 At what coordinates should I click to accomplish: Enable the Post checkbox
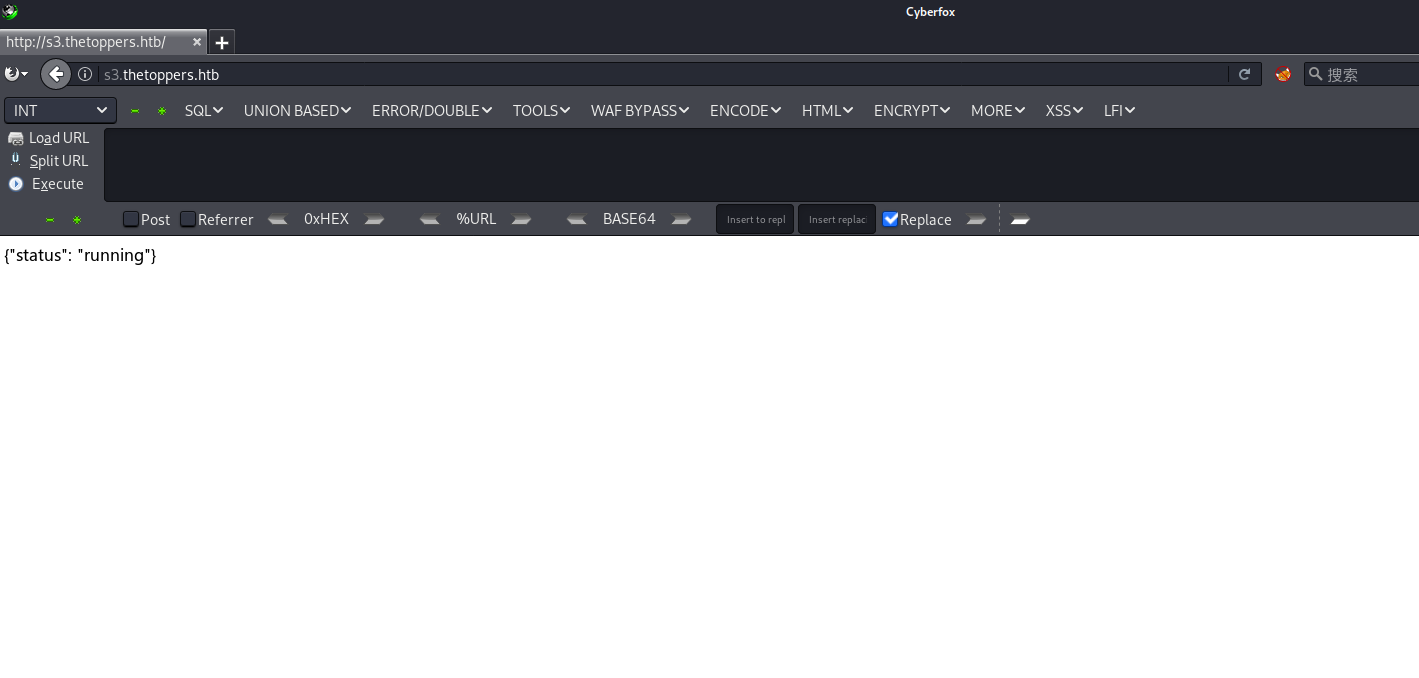(131, 219)
